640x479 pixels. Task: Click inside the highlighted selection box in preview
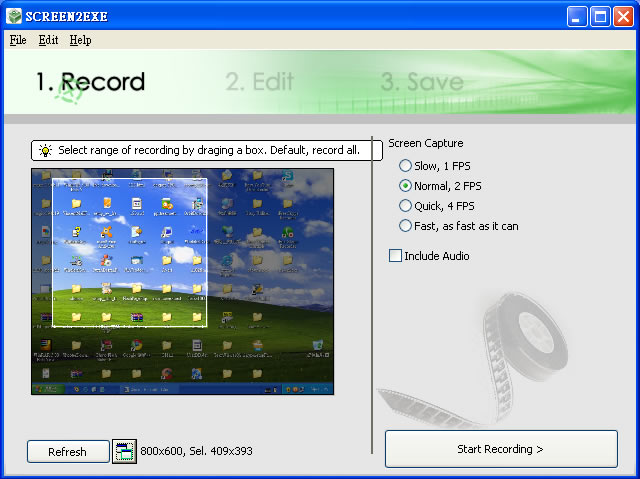click(130, 252)
